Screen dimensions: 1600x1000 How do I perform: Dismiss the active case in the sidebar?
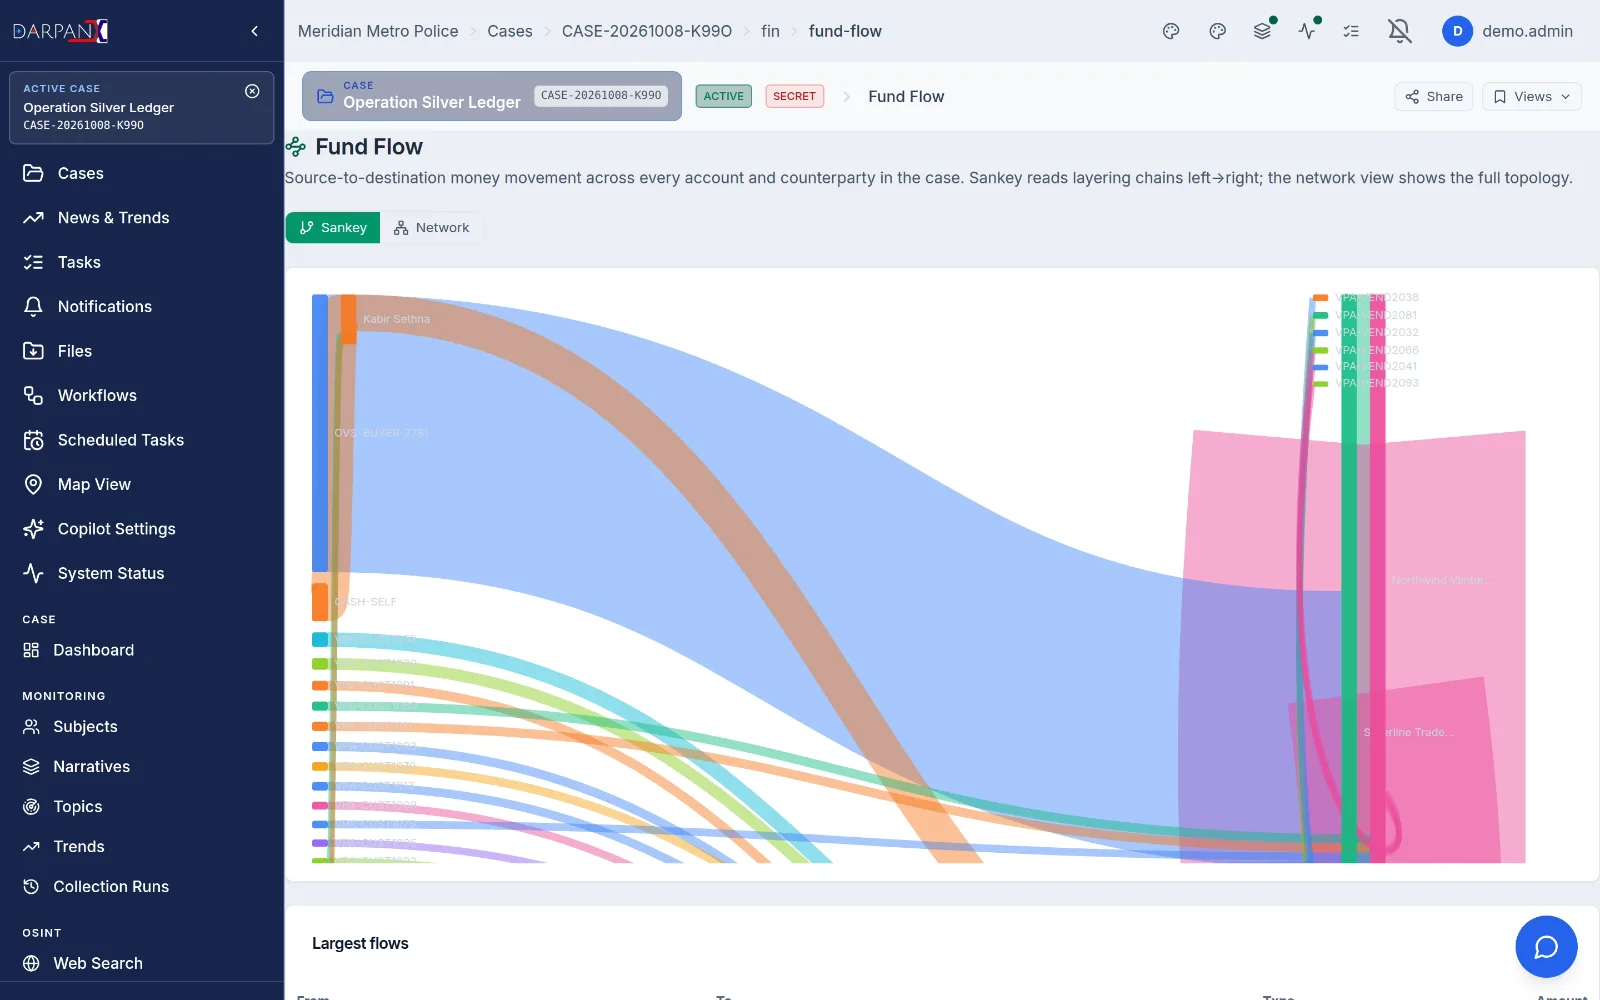click(252, 91)
